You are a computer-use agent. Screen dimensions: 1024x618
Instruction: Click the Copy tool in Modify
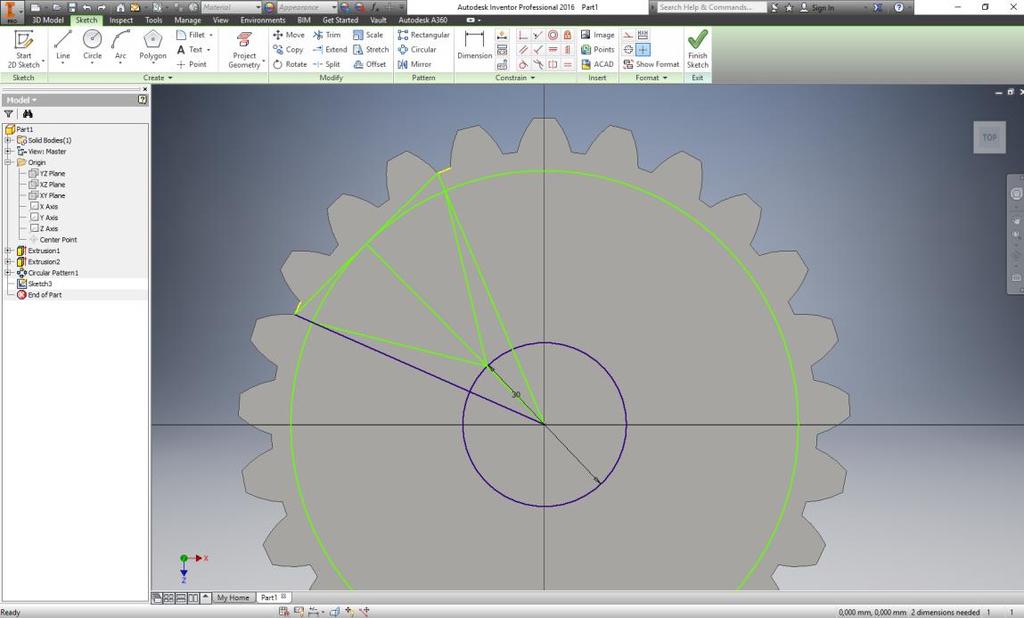pos(288,49)
